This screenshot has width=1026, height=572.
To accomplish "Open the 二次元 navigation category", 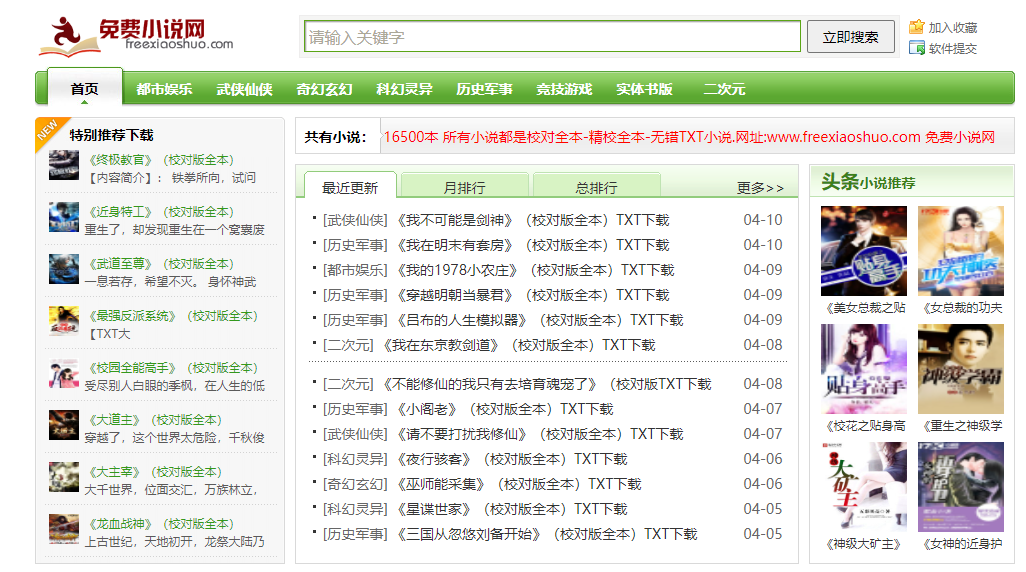I will pyautogui.click(x=724, y=89).
